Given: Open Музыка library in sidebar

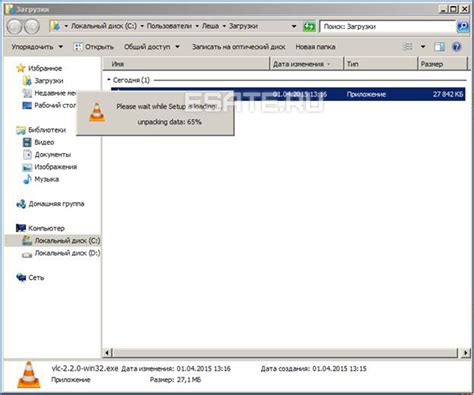Looking at the screenshot, I should [47, 179].
